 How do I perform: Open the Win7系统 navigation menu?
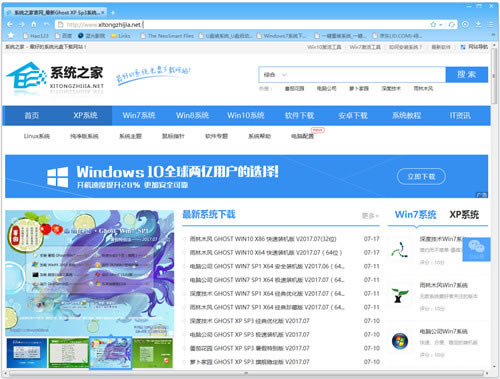pyautogui.click(x=139, y=116)
